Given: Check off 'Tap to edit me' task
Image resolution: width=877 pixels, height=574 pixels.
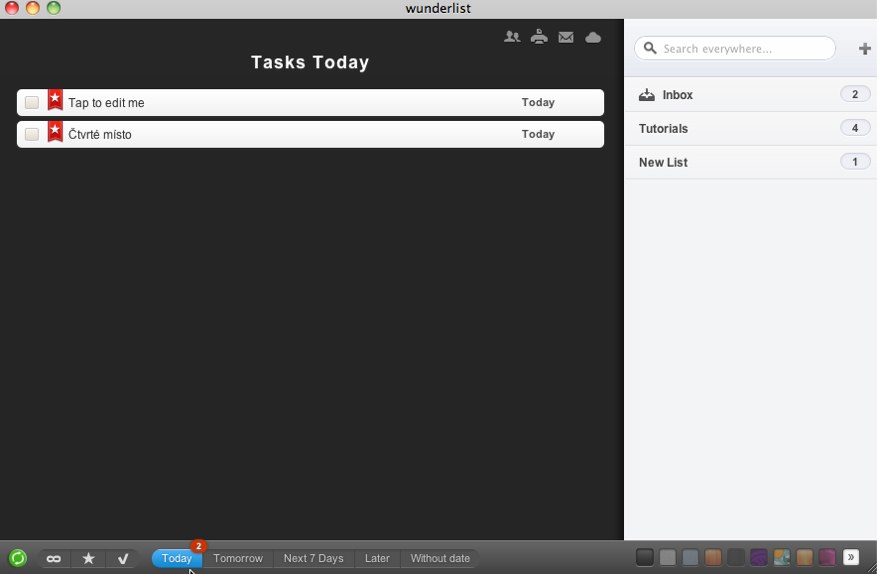Looking at the screenshot, I should 32,102.
